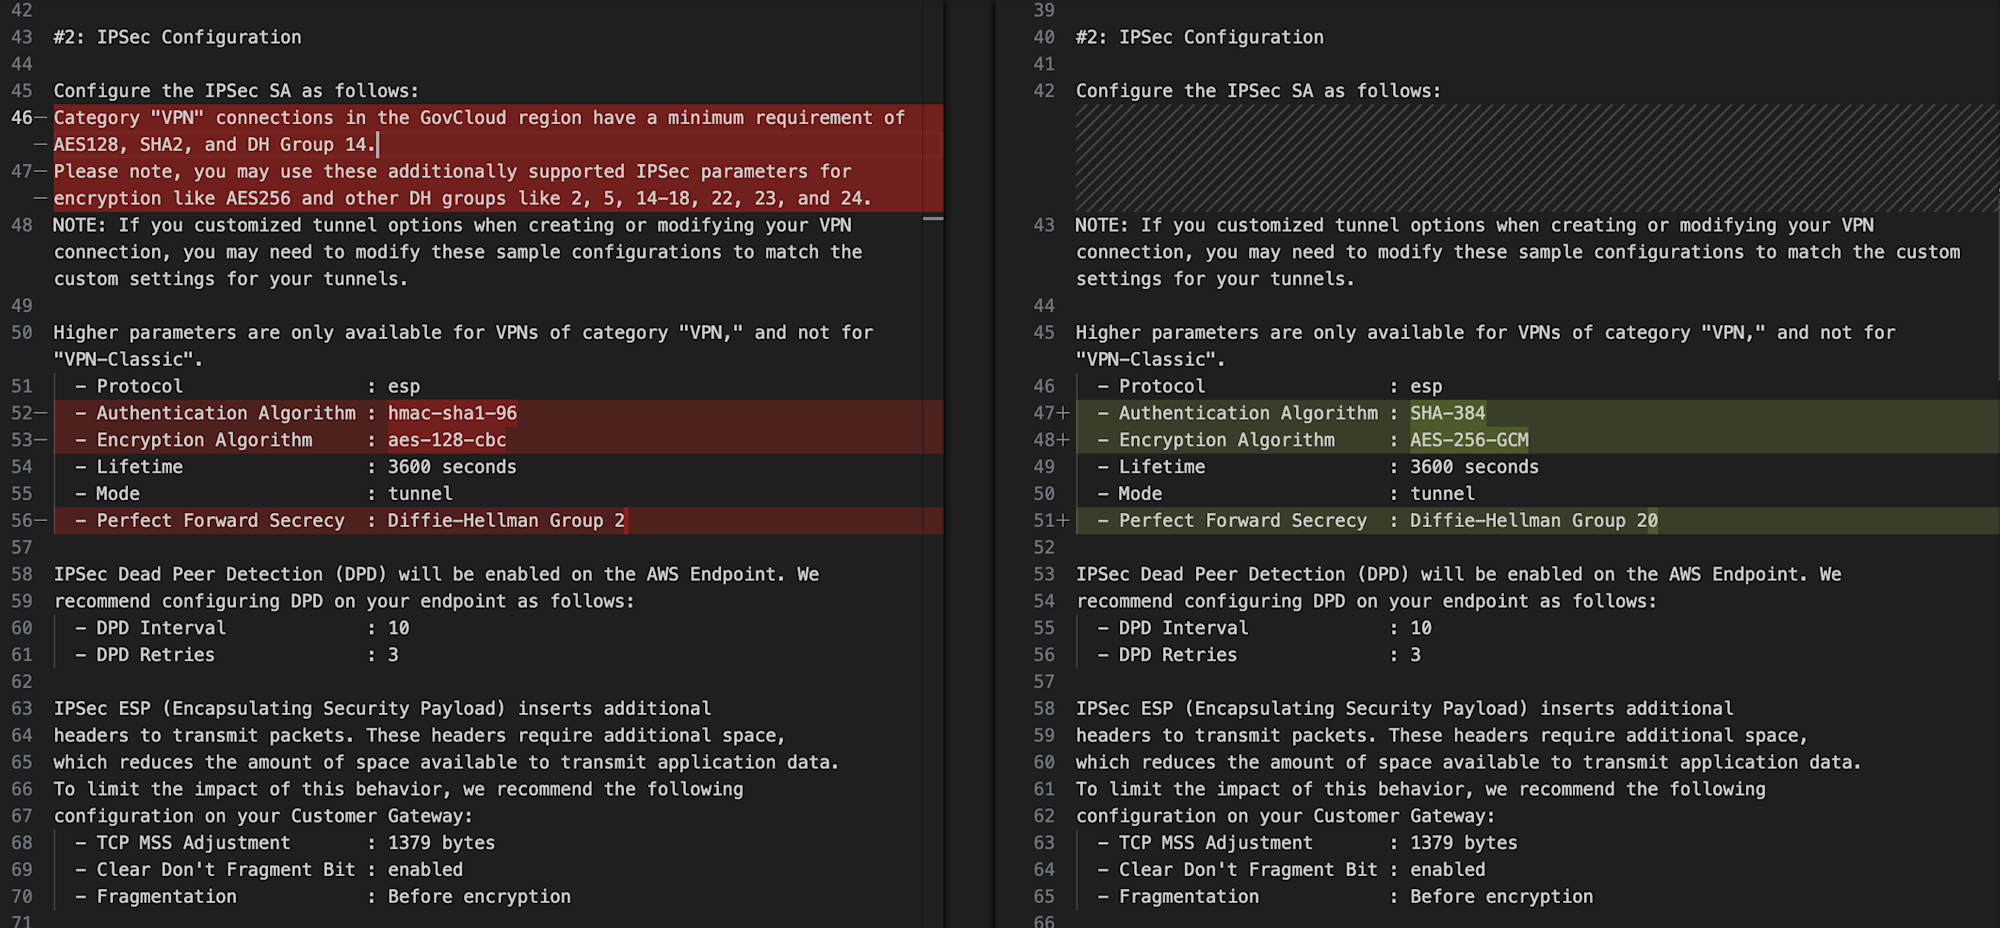Click the added value "SHA-384"
The width and height of the screenshot is (2000, 928).
[1447, 413]
